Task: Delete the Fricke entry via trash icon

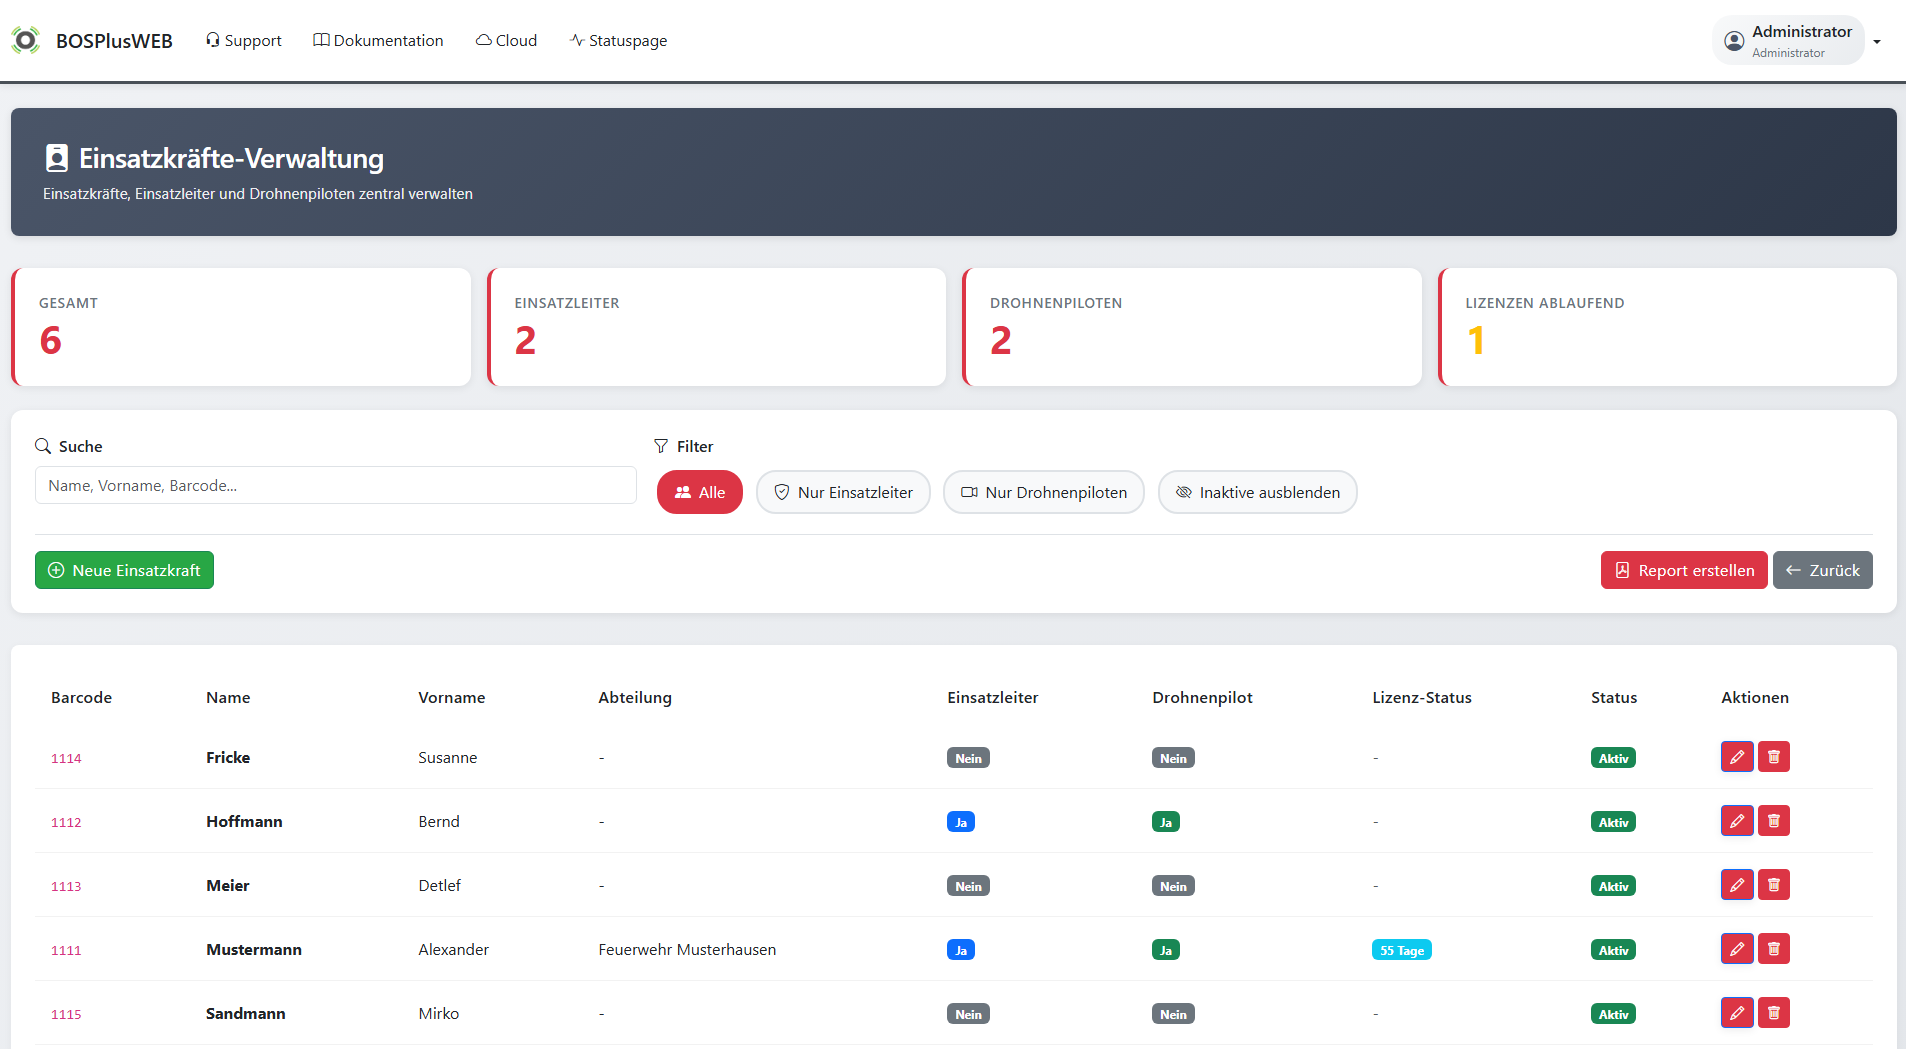Action: pos(1773,757)
